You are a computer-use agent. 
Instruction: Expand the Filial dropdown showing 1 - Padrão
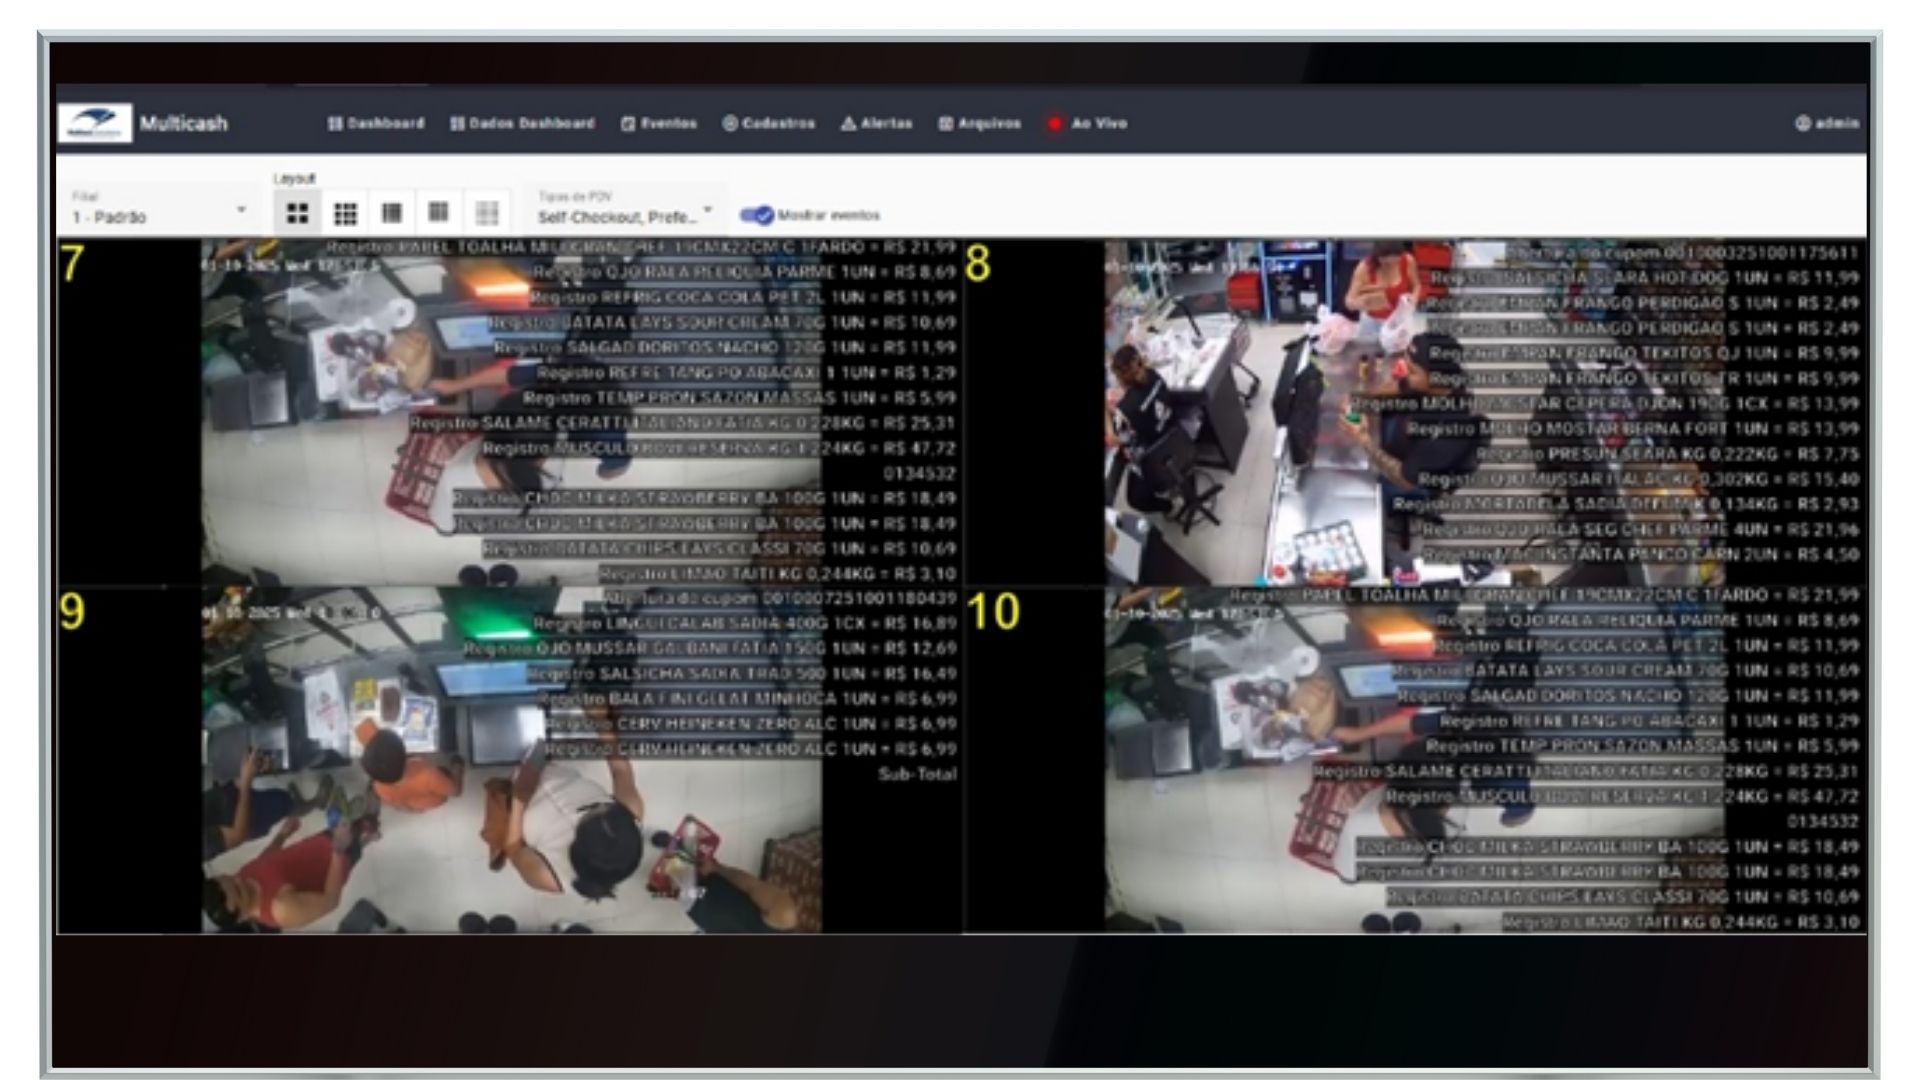point(159,209)
